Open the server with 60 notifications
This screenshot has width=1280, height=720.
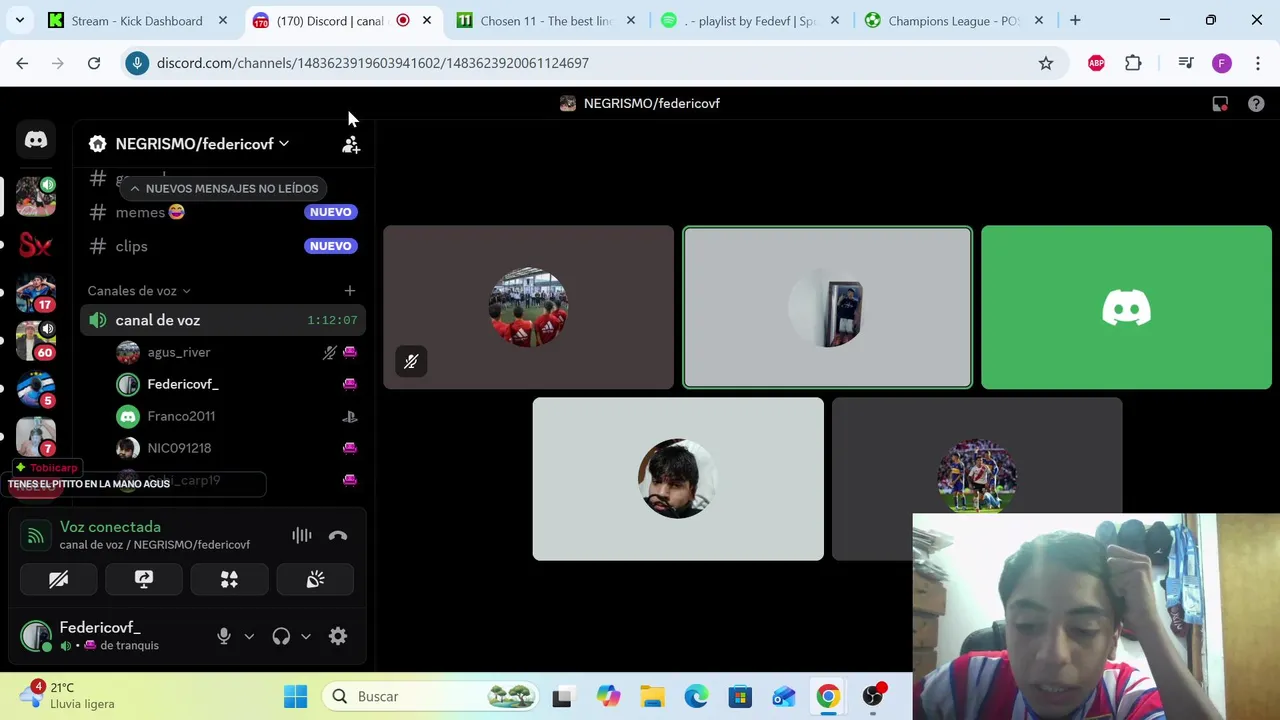point(36,340)
